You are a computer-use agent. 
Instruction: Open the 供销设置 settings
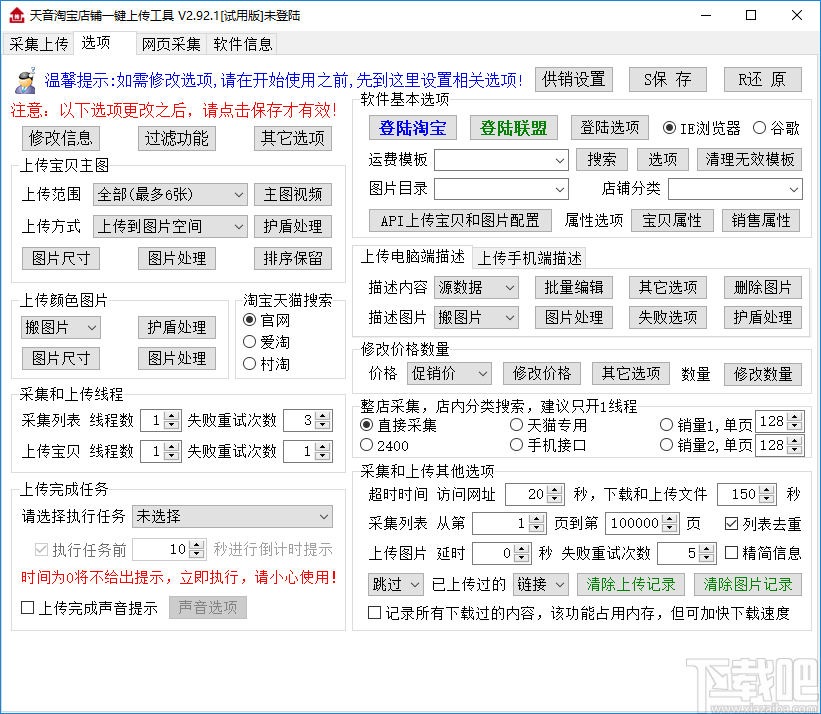pos(572,79)
